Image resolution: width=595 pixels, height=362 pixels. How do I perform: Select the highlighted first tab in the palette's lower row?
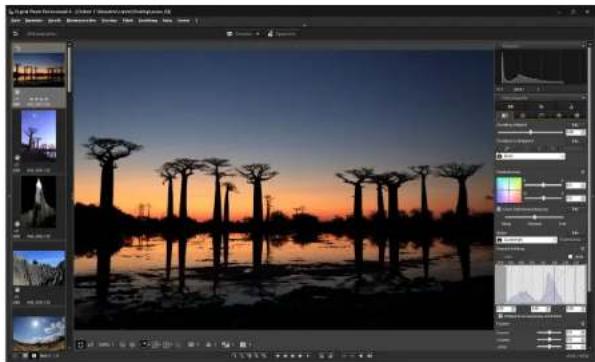[504, 115]
